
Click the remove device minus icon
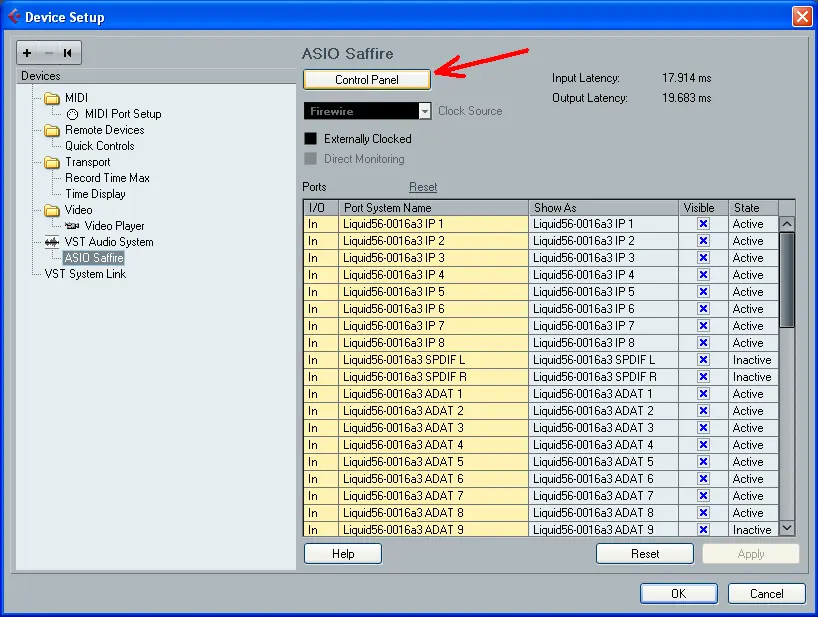coord(49,53)
